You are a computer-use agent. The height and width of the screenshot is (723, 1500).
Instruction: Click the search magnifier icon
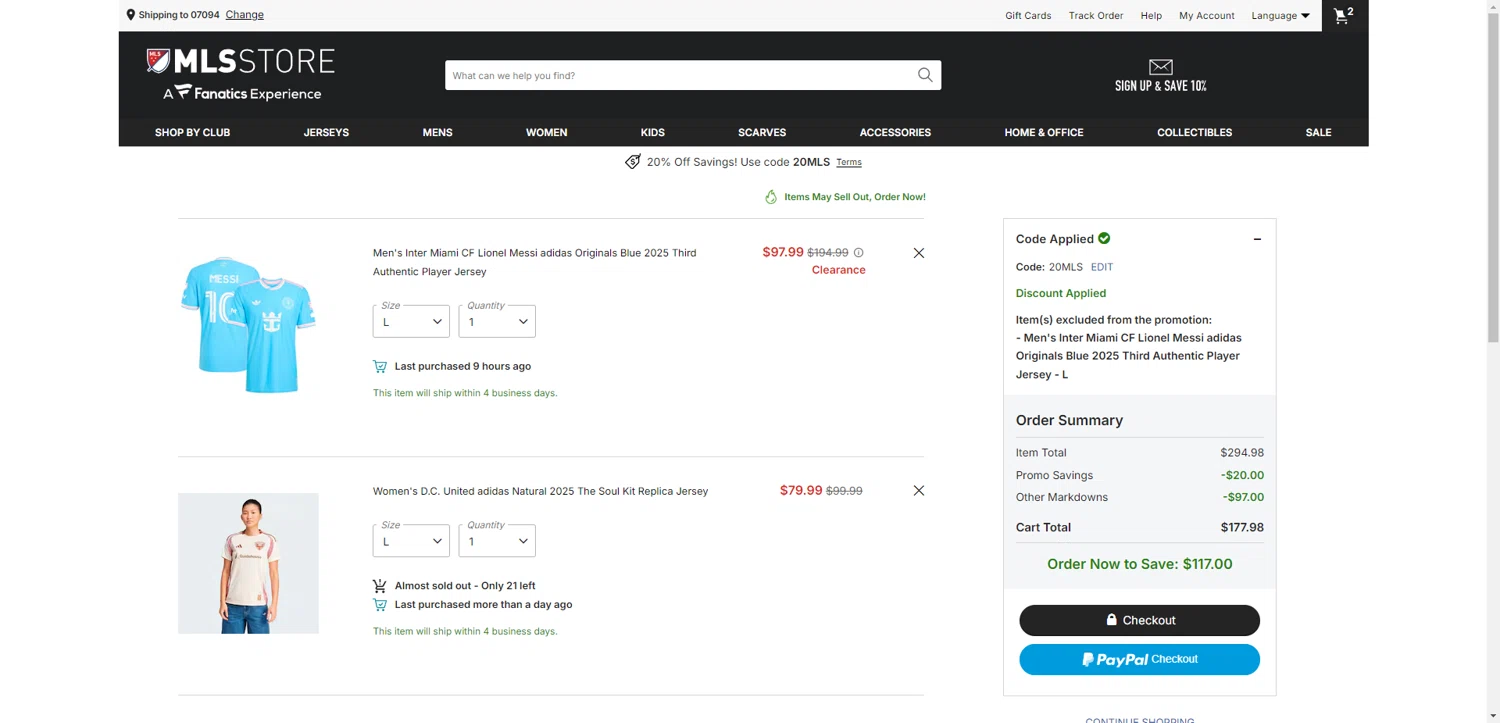pyautogui.click(x=925, y=75)
